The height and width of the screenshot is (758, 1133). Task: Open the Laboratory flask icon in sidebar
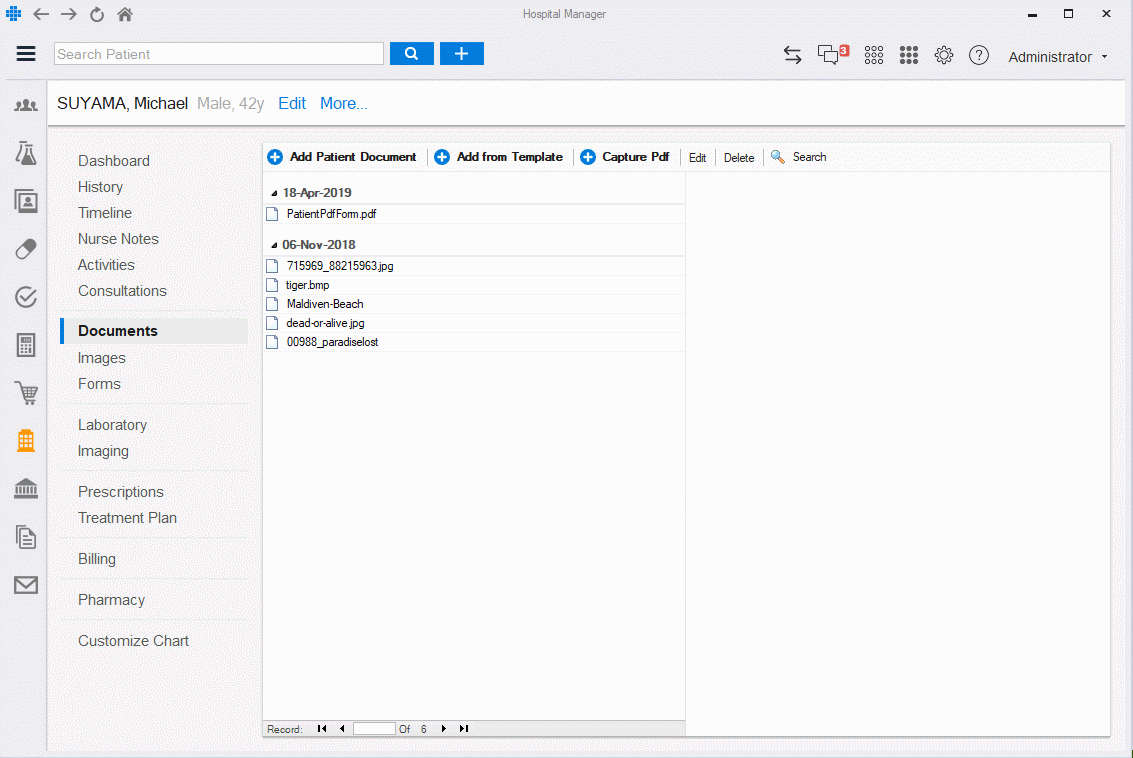(26, 153)
